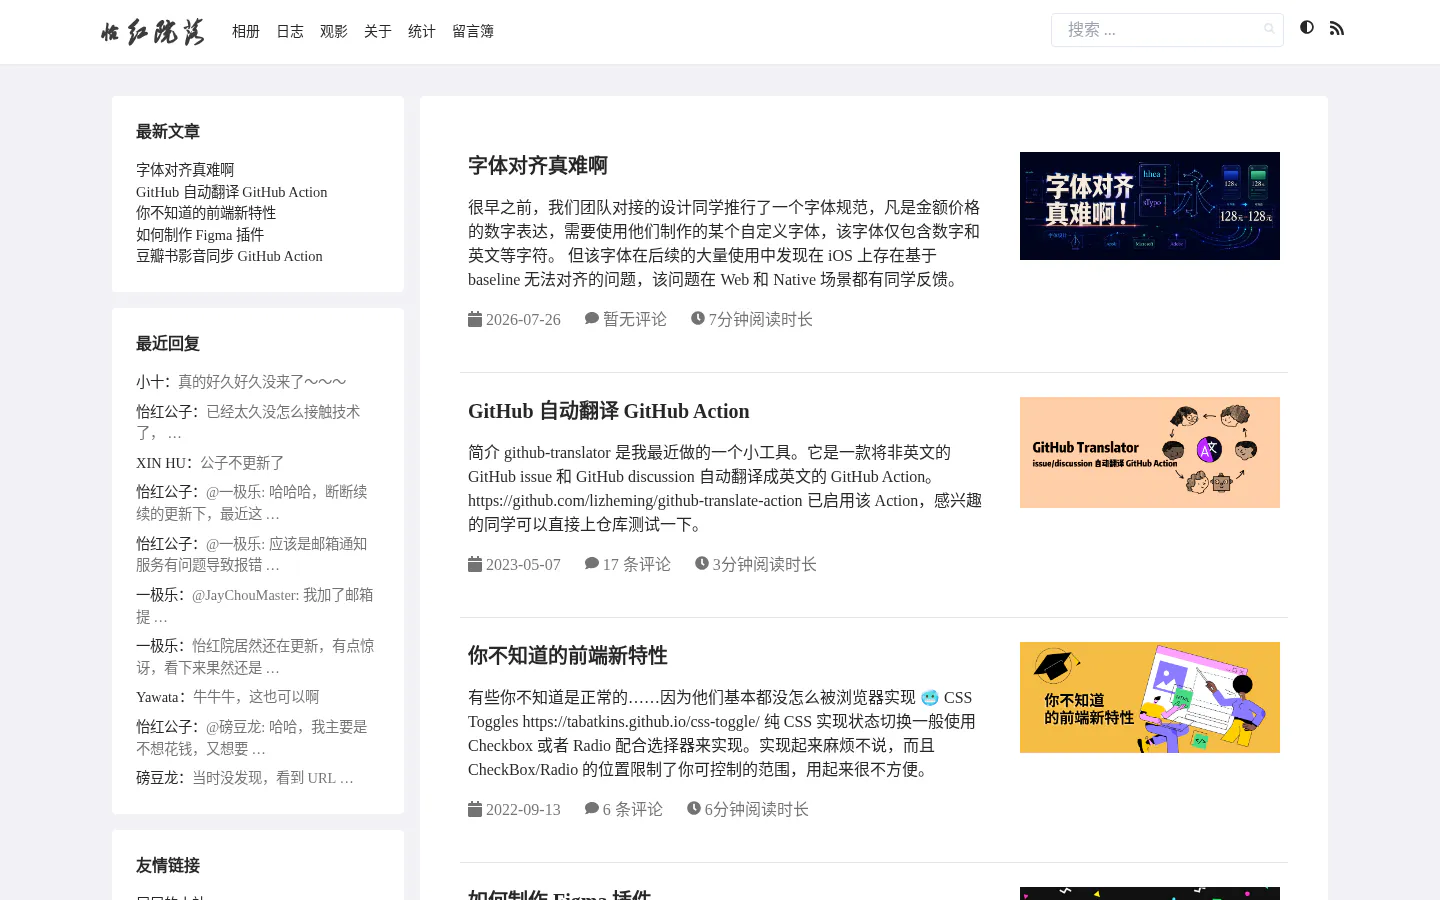This screenshot has width=1440, height=900.
Task: Open the post titled 字体对齐真难啊
Action: 538,166
